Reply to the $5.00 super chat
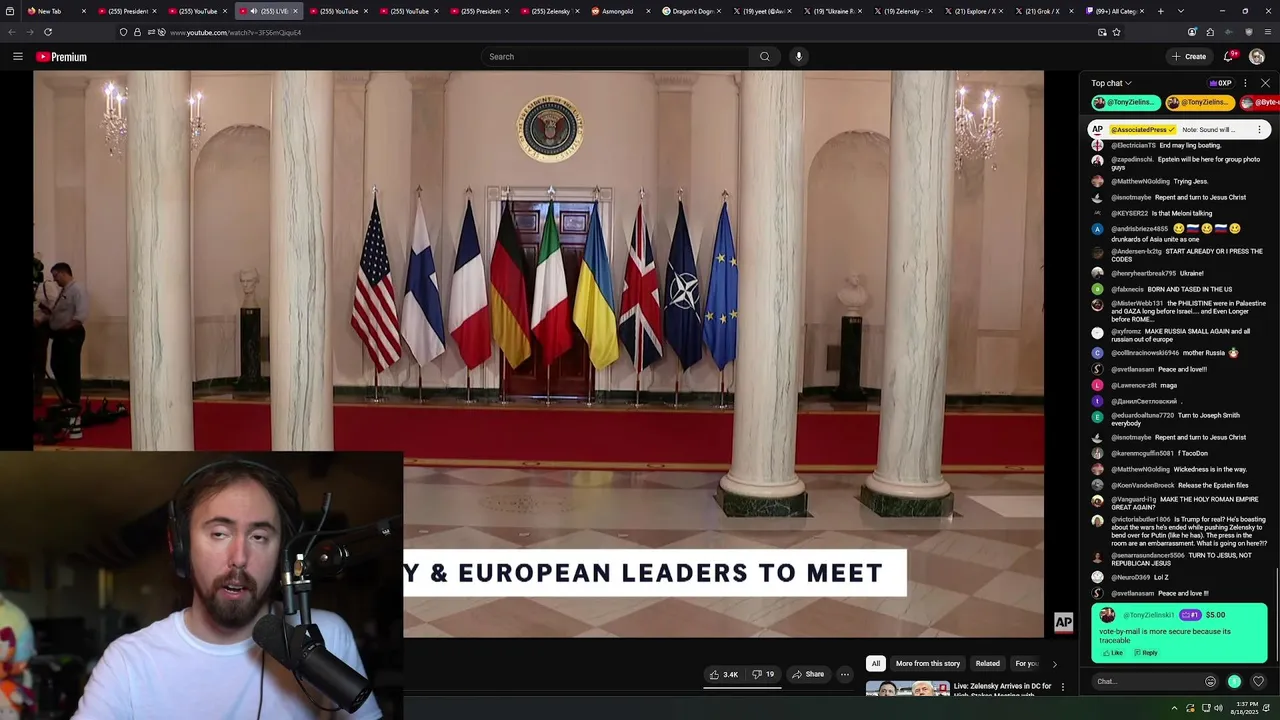This screenshot has width=1280, height=720. click(1146, 653)
